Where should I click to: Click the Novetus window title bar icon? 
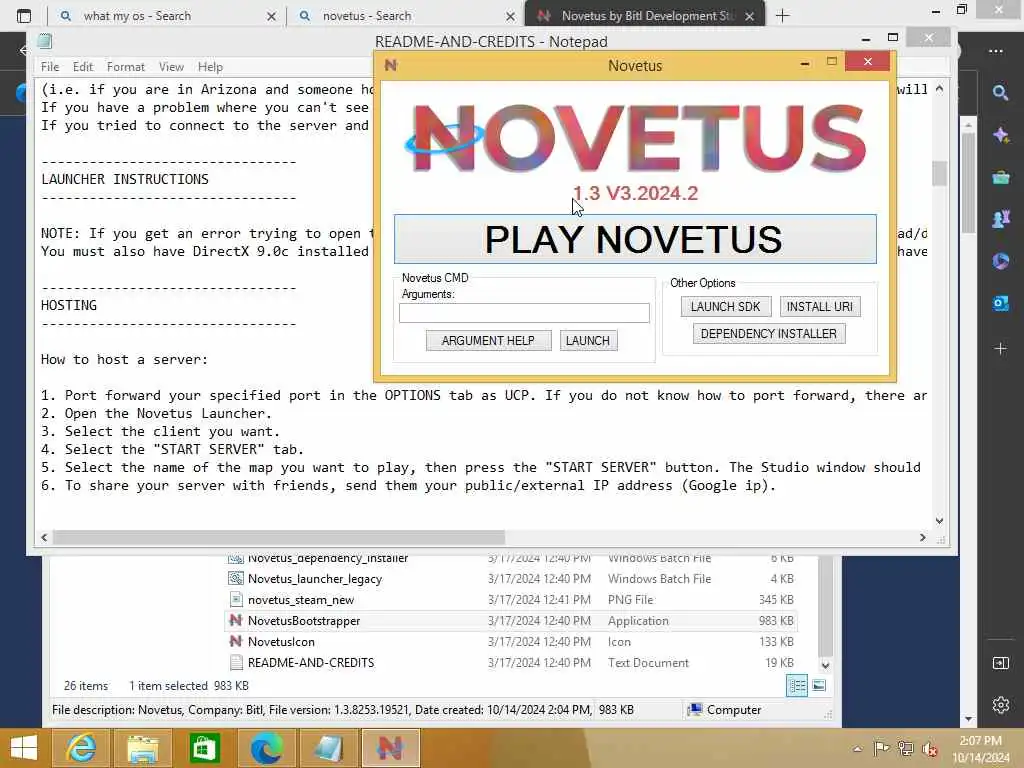click(x=391, y=65)
